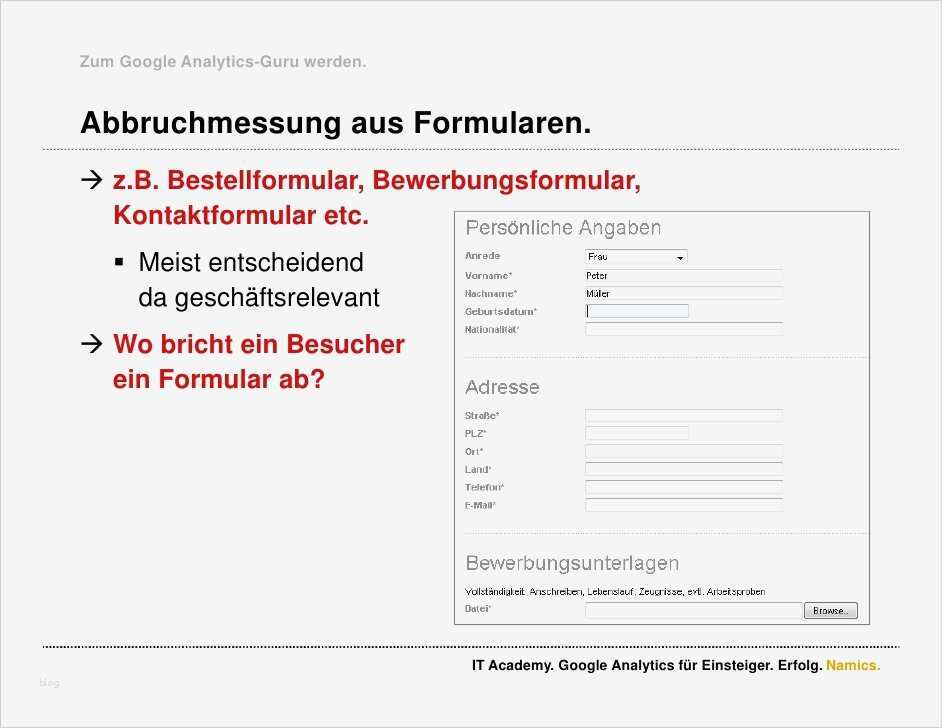The width and height of the screenshot is (942, 728).
Task: Click the Nationalität input field
Action: pos(683,329)
